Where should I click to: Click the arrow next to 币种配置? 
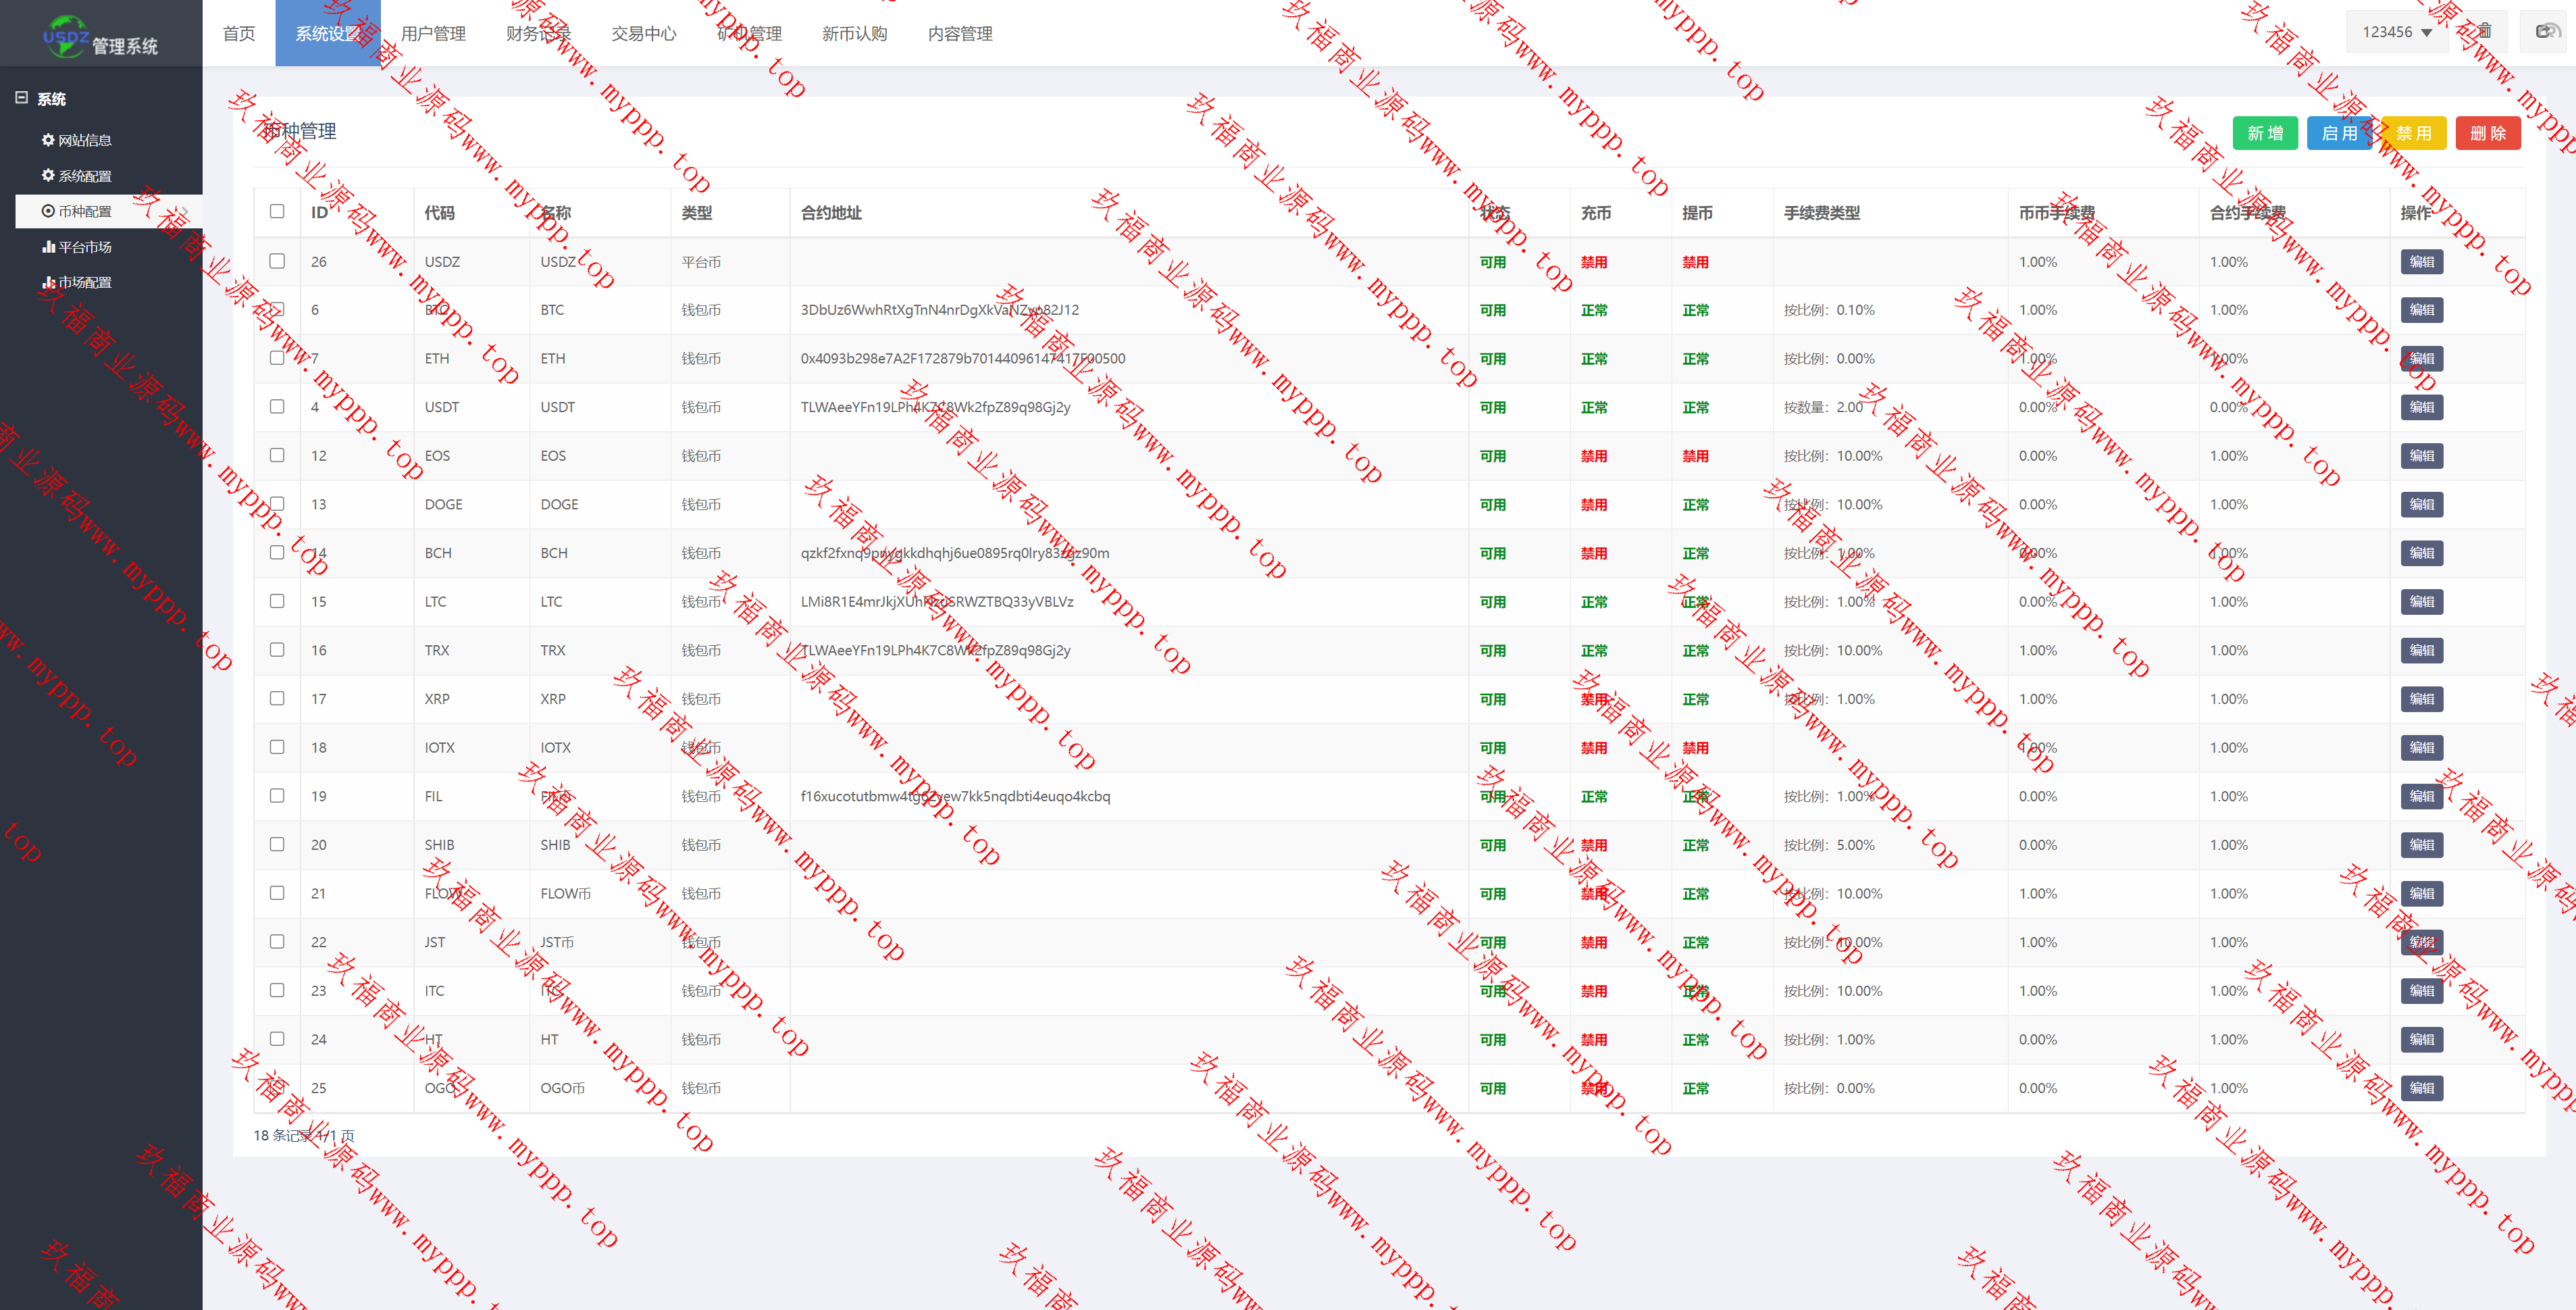[185, 211]
